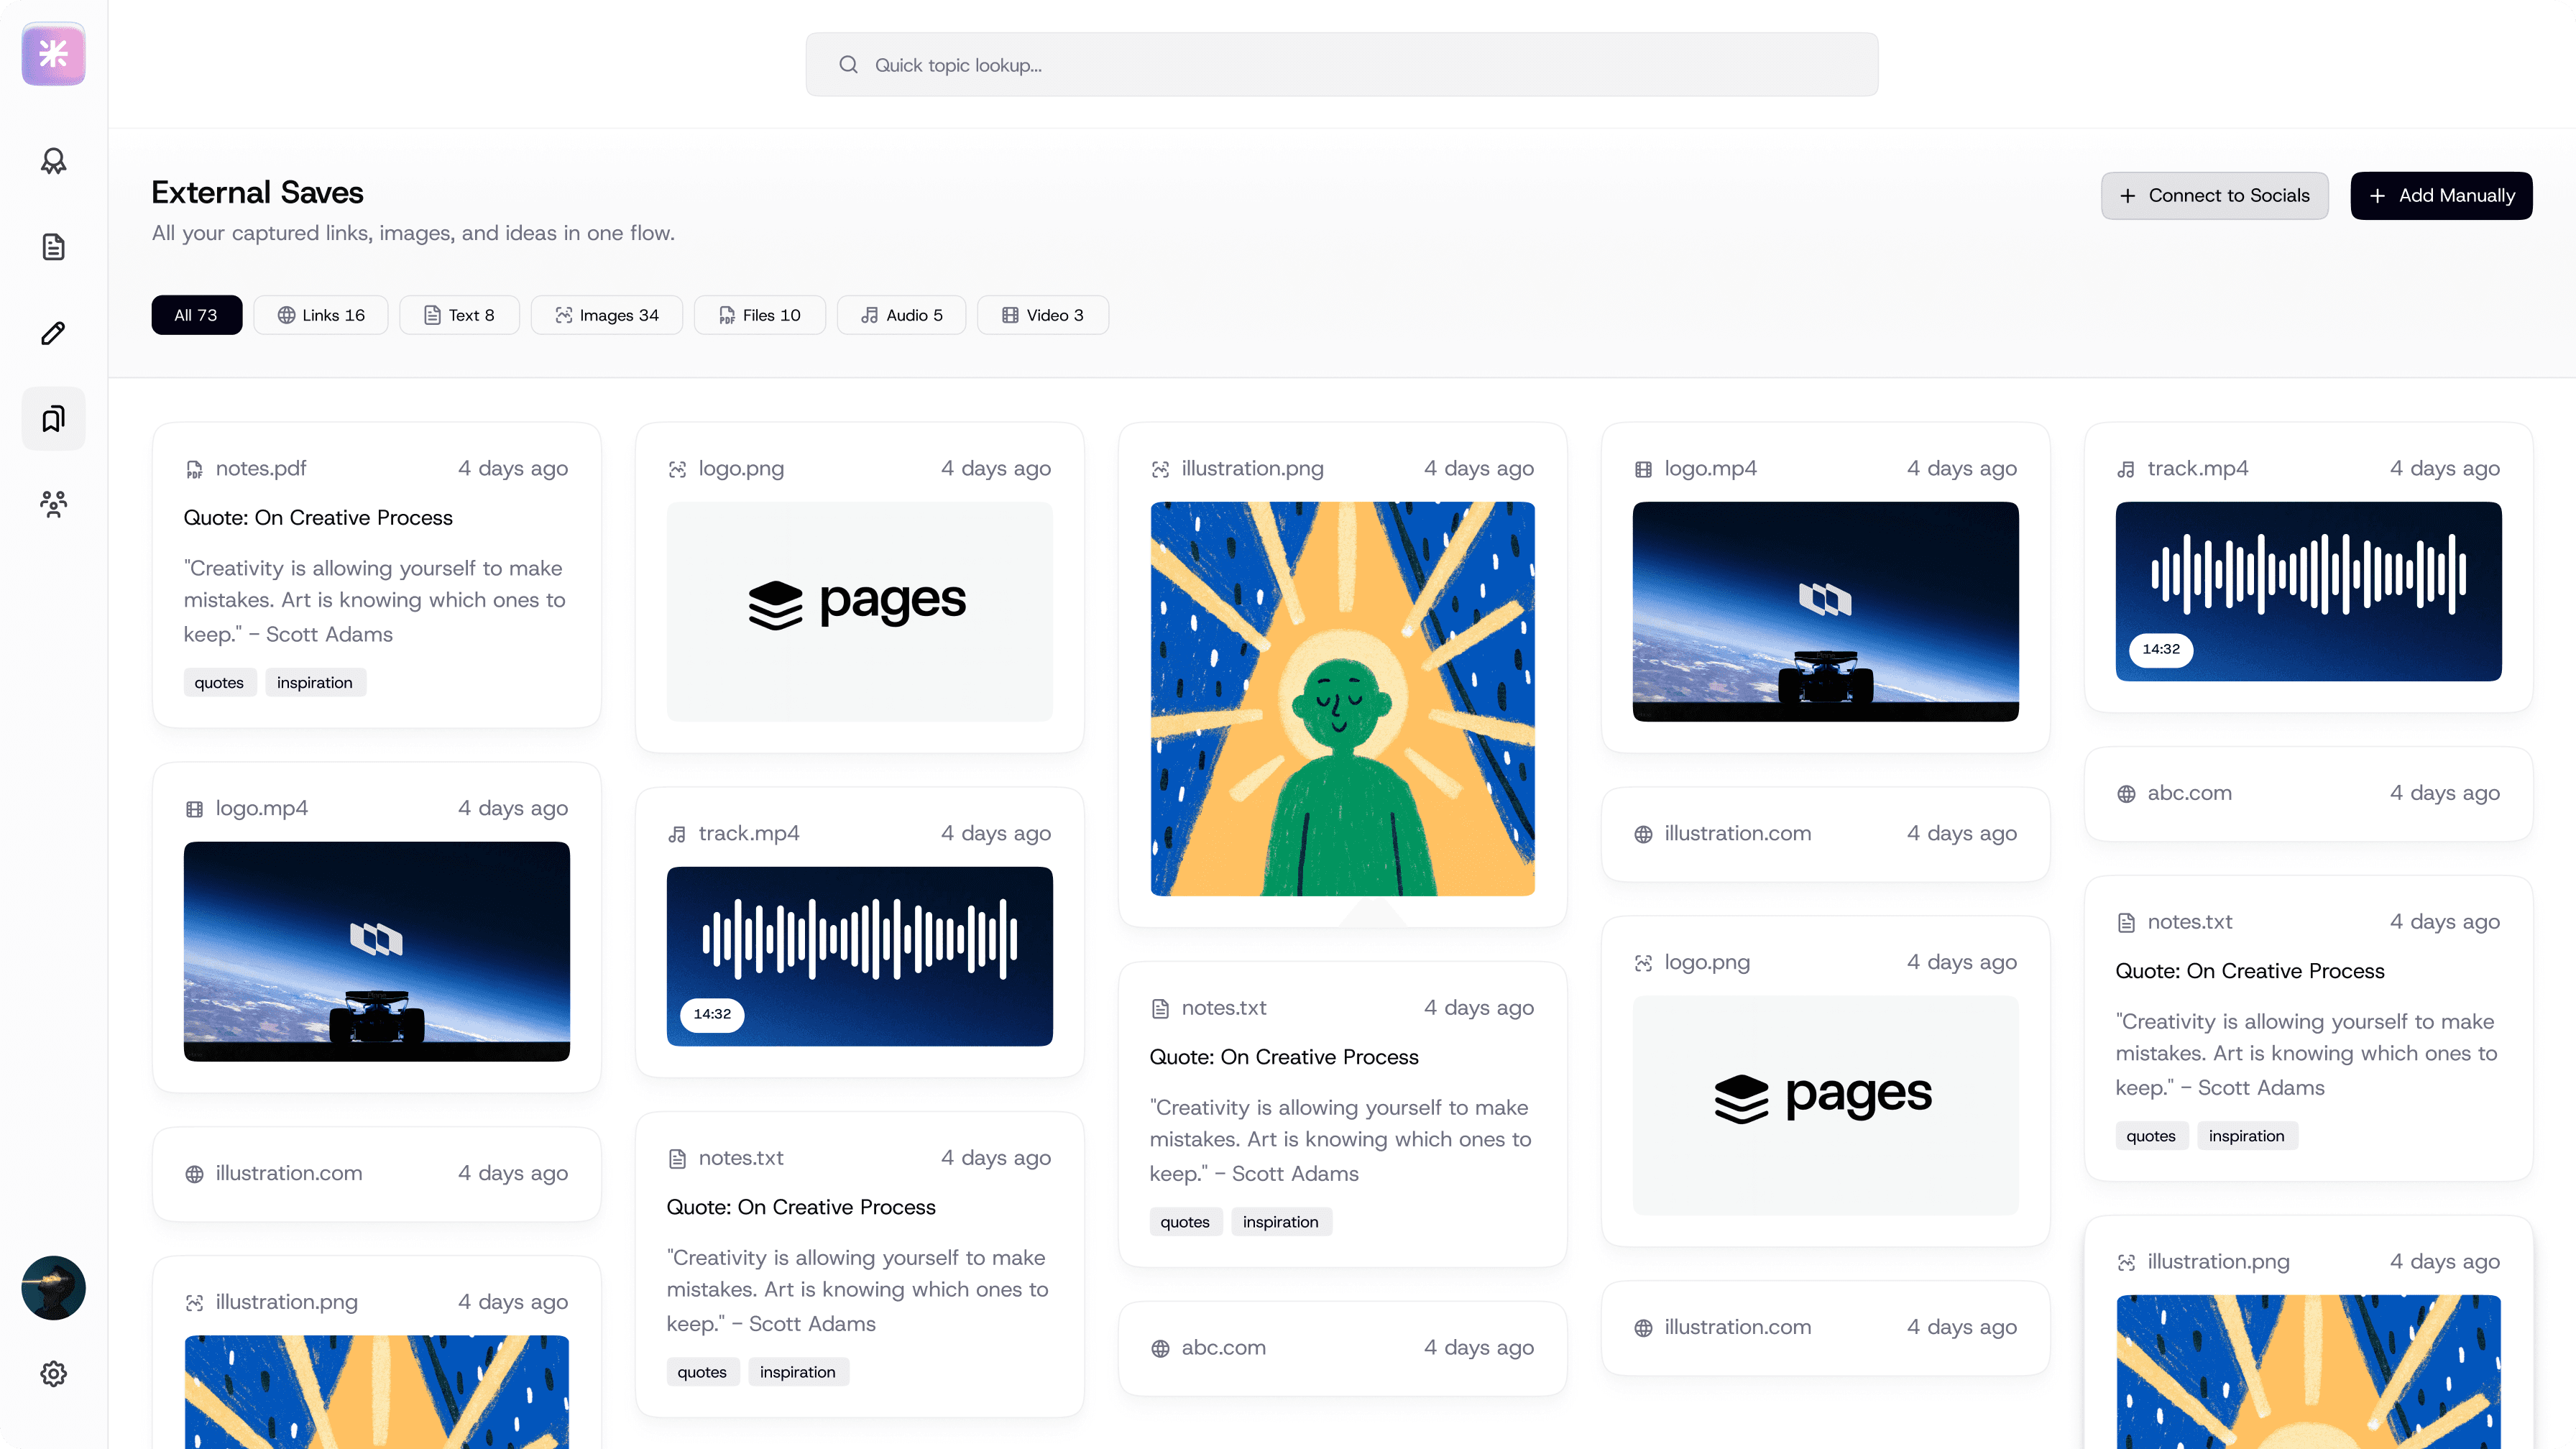Click the asterisk app logo
2576x1449 pixels.
pos(53,54)
